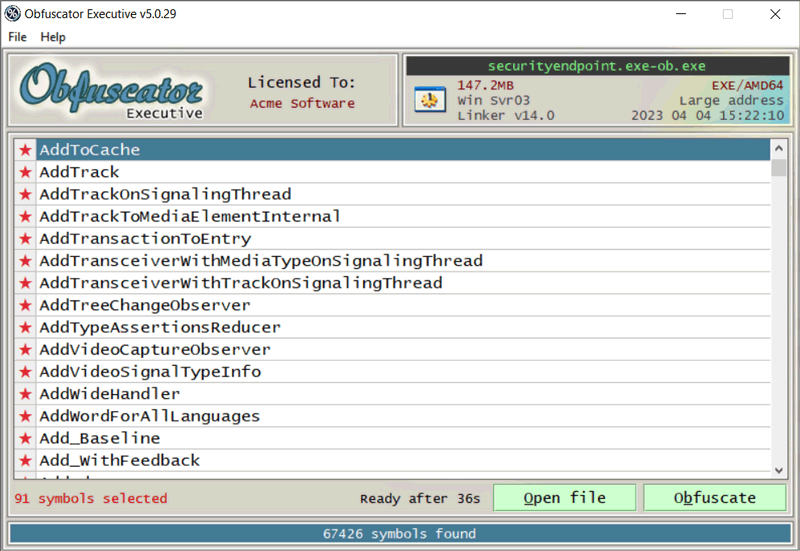The width and height of the screenshot is (800, 551).
Task: Toggle star beside AddTransceiverWithMediaTypeOnSignalingThread
Action: point(25,261)
